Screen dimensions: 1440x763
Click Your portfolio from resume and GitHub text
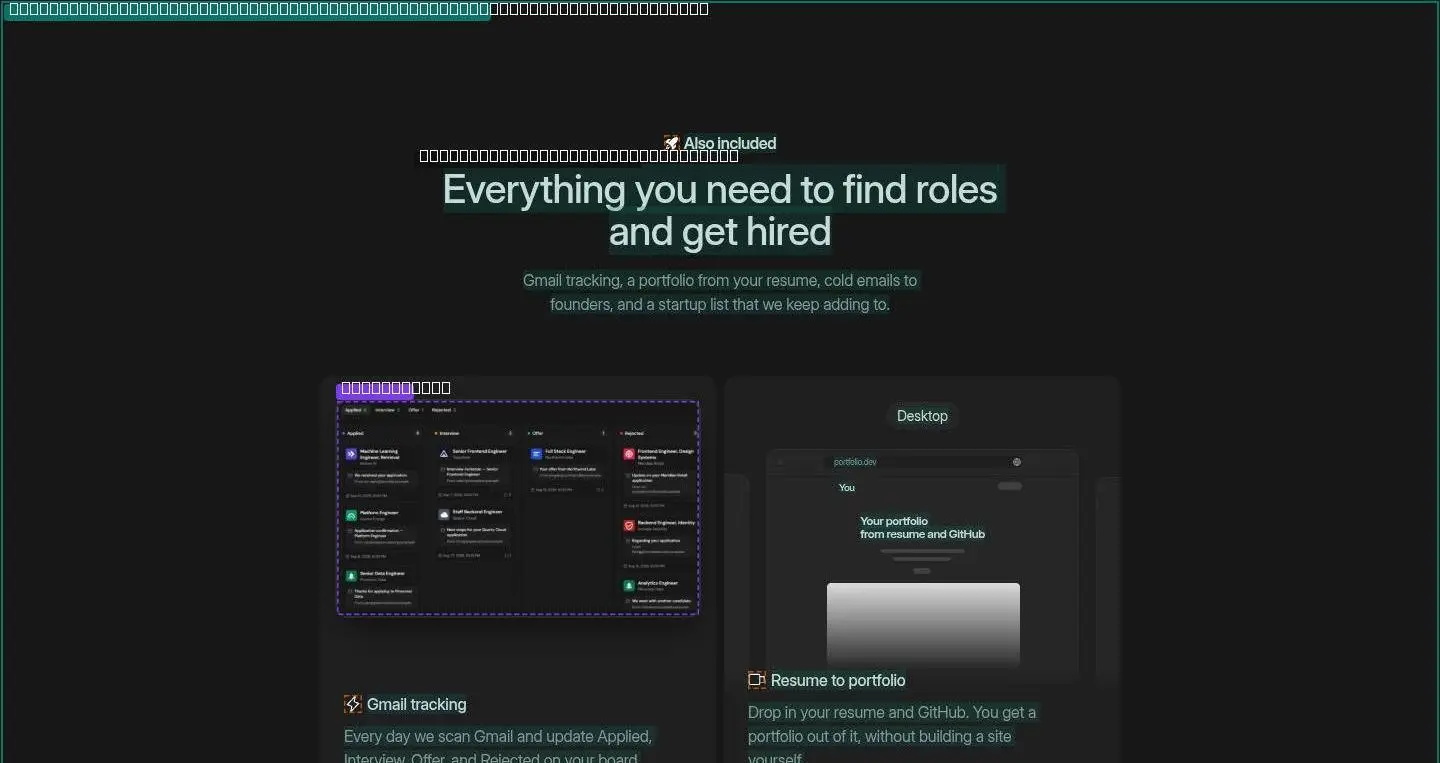click(922, 528)
